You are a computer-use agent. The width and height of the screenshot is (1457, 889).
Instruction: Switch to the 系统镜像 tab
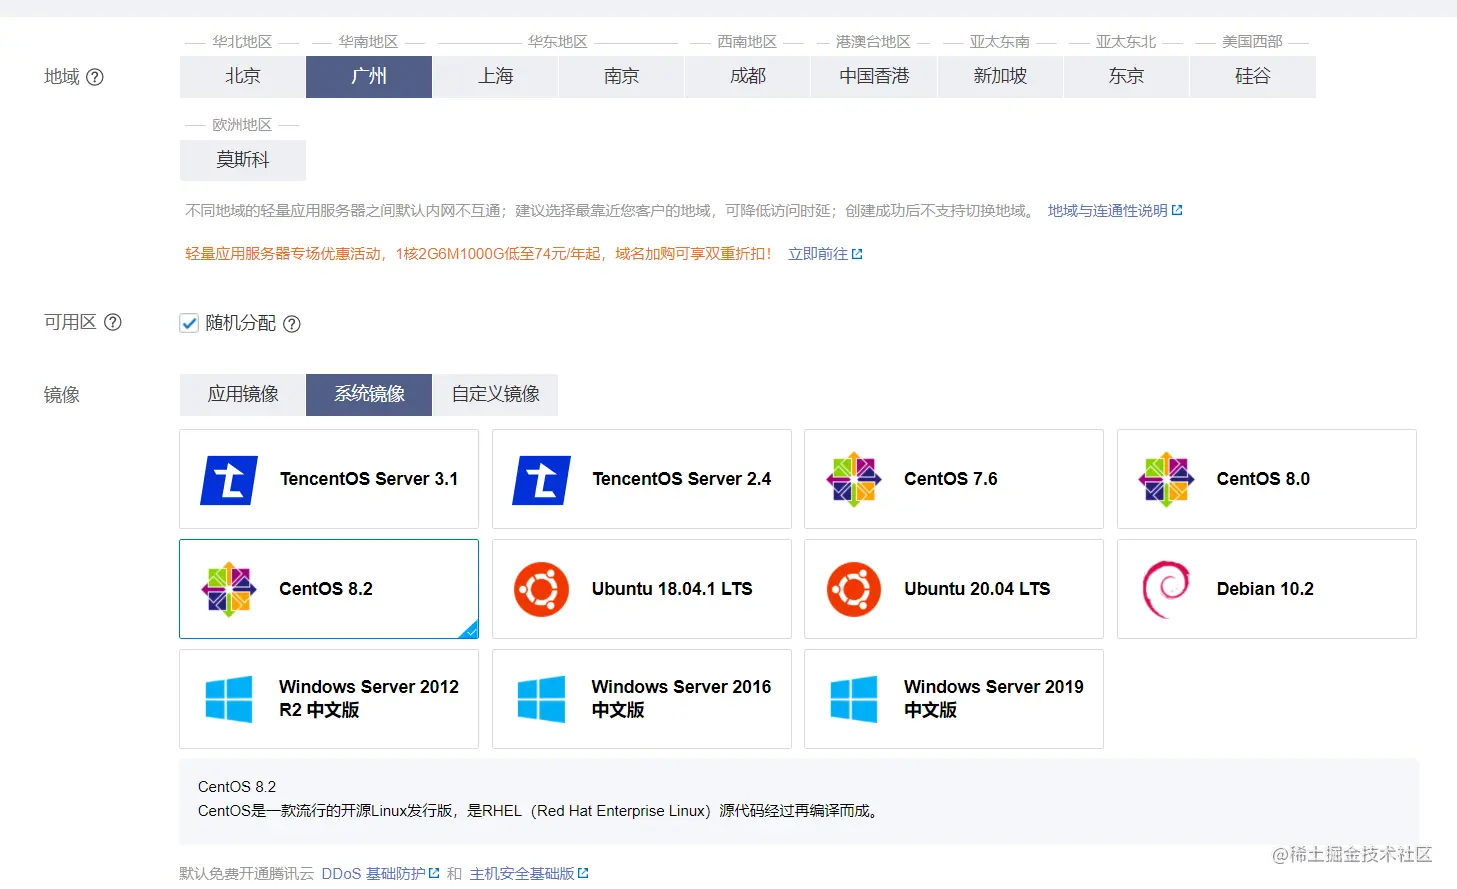[x=369, y=394]
